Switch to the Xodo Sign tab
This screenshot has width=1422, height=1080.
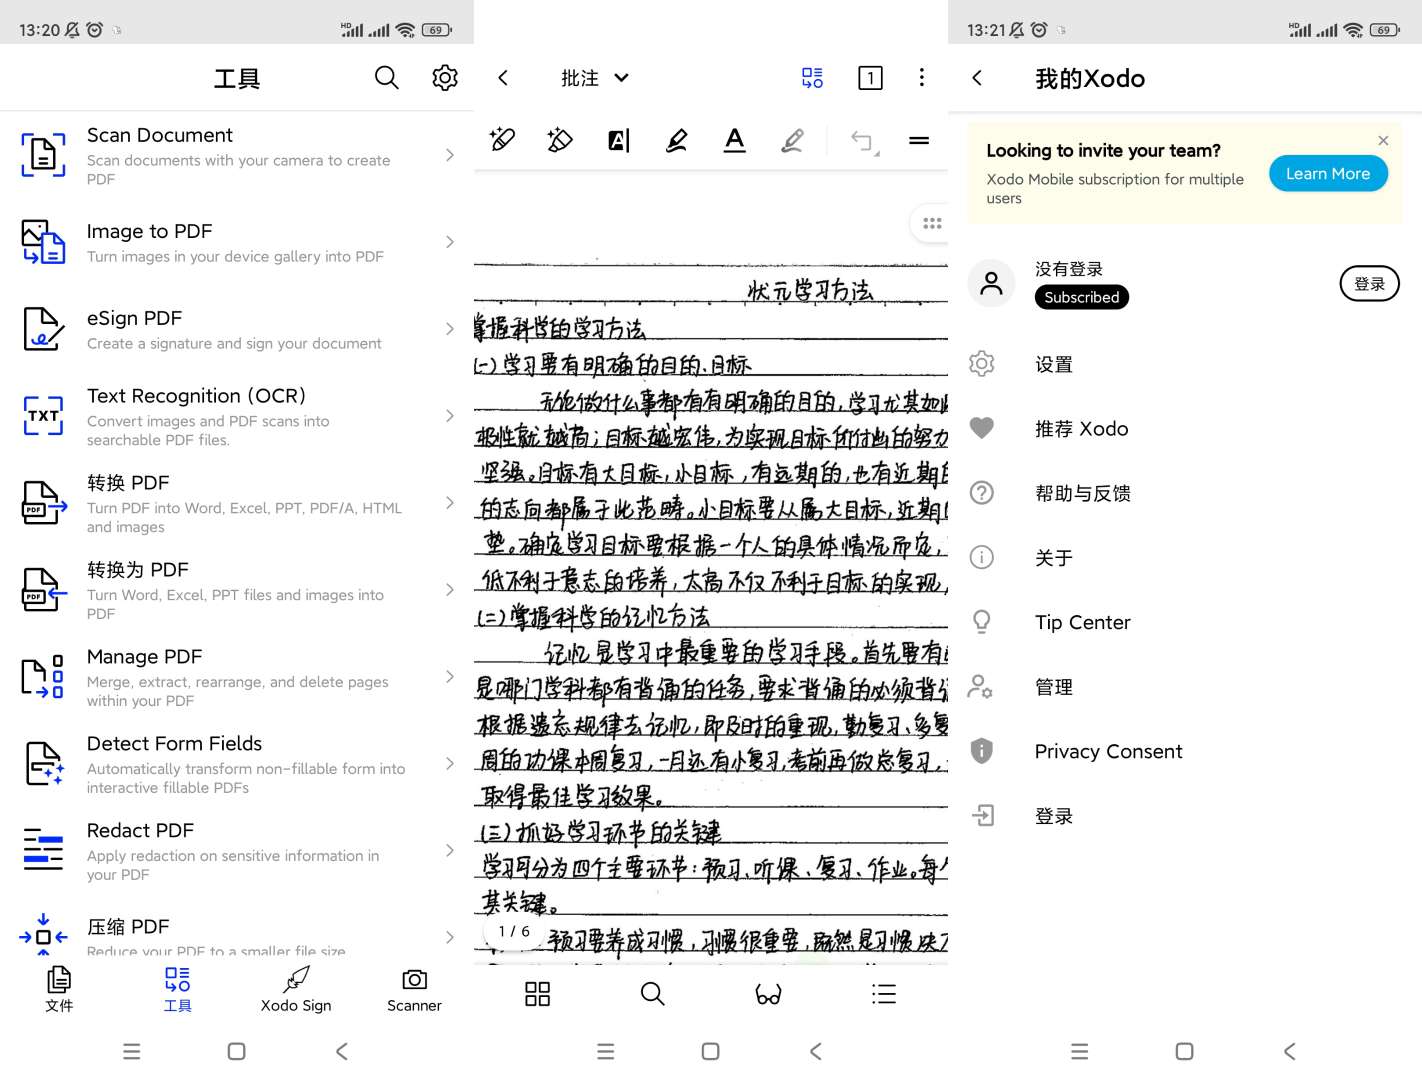tap(296, 990)
